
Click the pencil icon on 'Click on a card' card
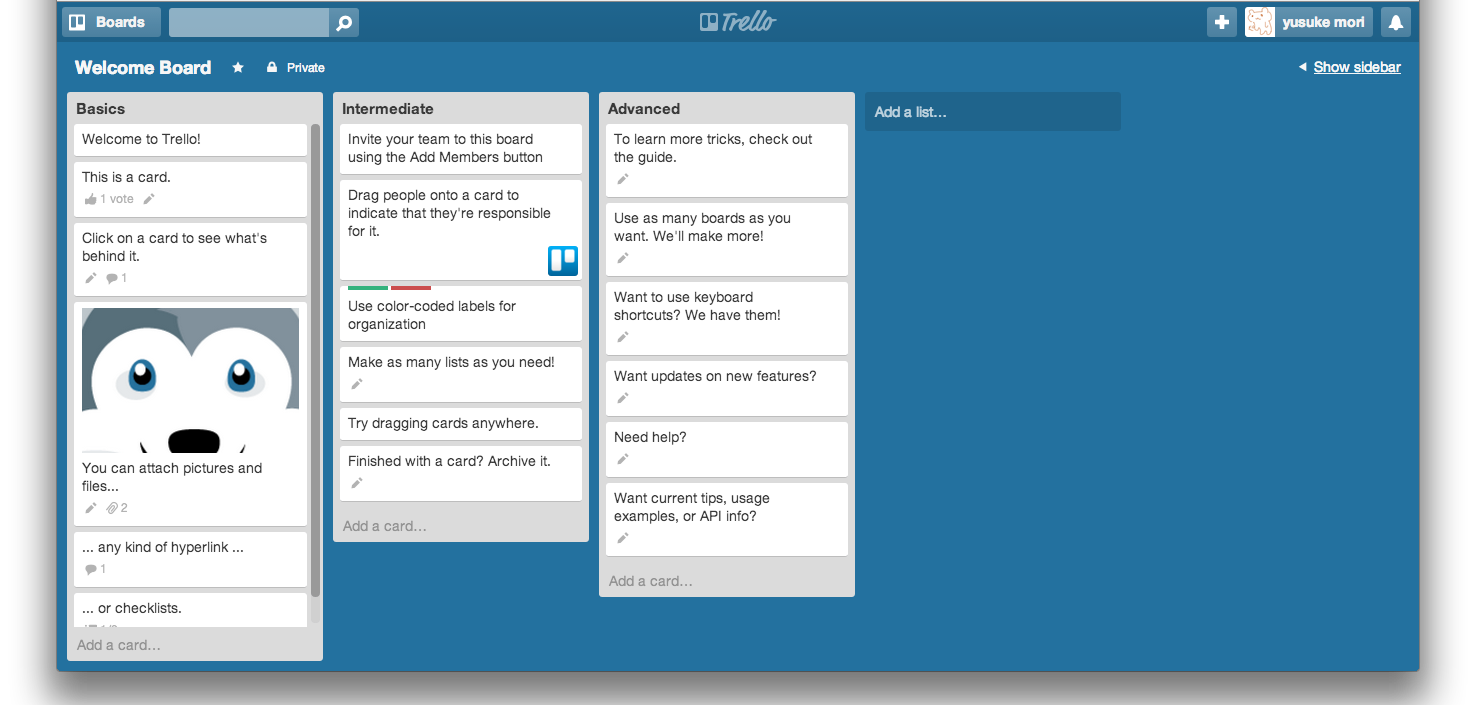coord(91,278)
